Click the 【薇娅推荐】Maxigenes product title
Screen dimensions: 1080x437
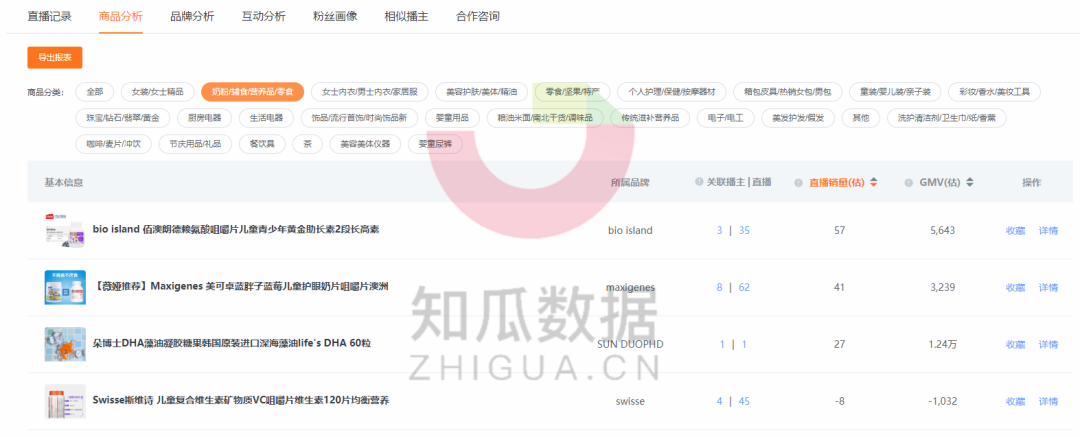(x=241, y=286)
